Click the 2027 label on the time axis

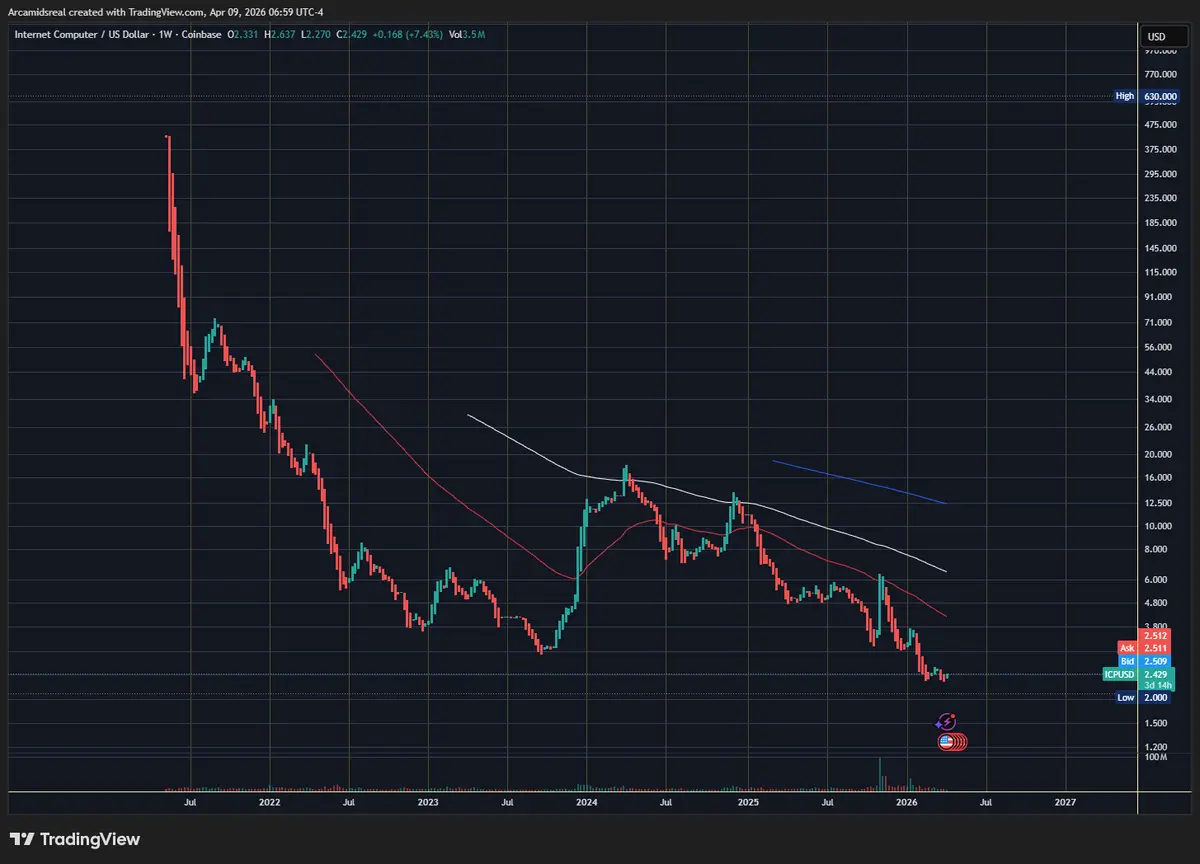coord(1066,802)
